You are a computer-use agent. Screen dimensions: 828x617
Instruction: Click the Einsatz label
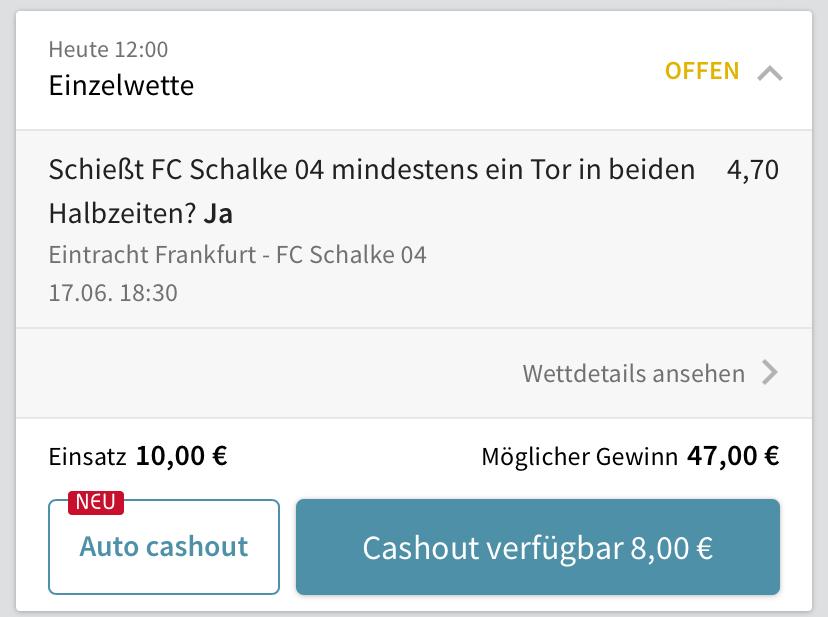coord(87,457)
